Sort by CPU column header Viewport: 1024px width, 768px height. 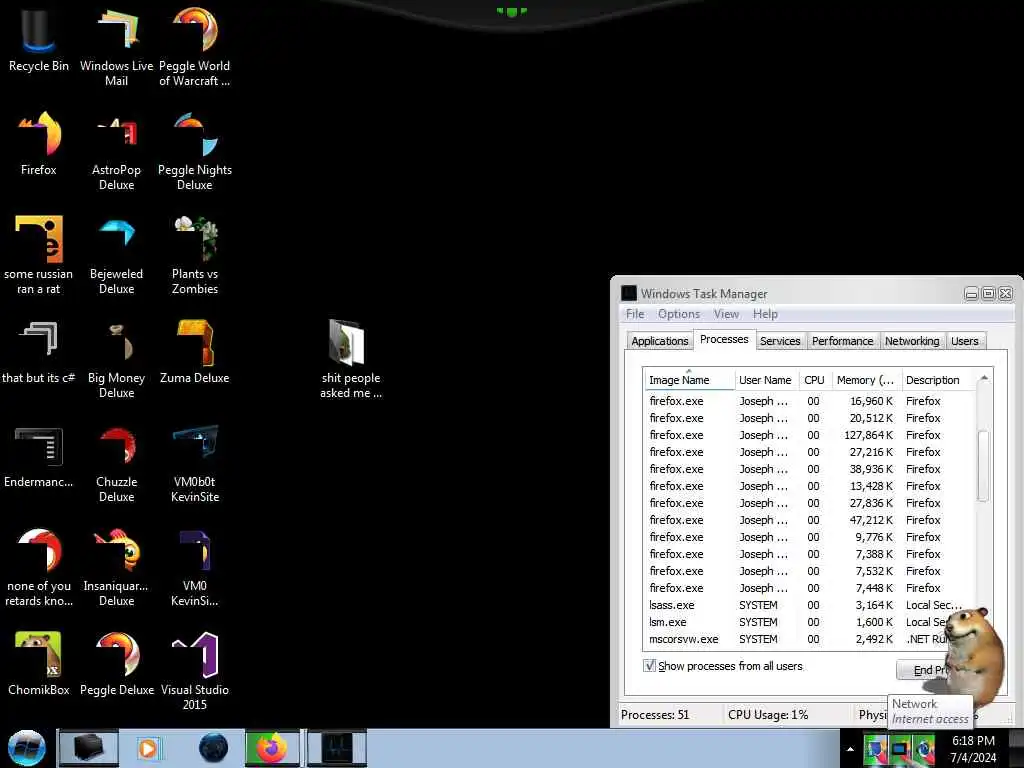pyautogui.click(x=814, y=379)
